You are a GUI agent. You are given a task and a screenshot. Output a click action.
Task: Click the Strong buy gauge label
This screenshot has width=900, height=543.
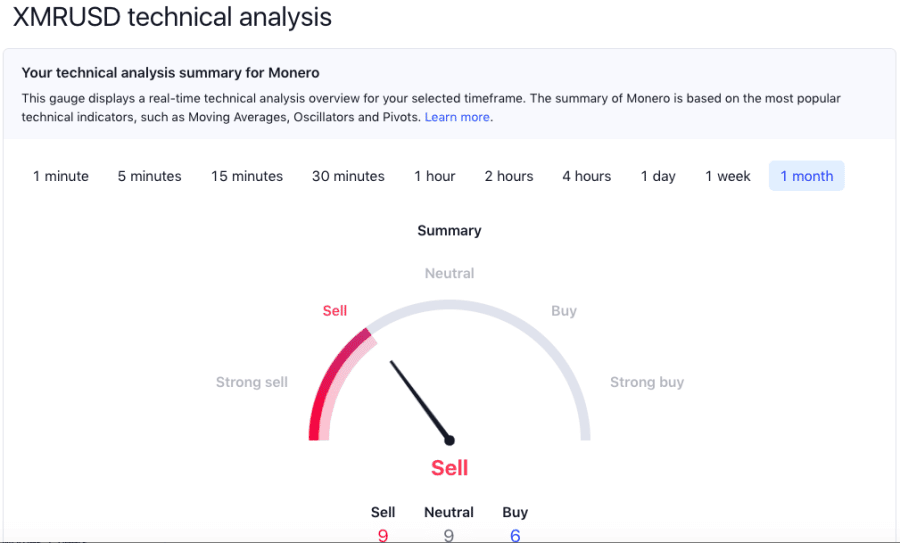click(647, 382)
